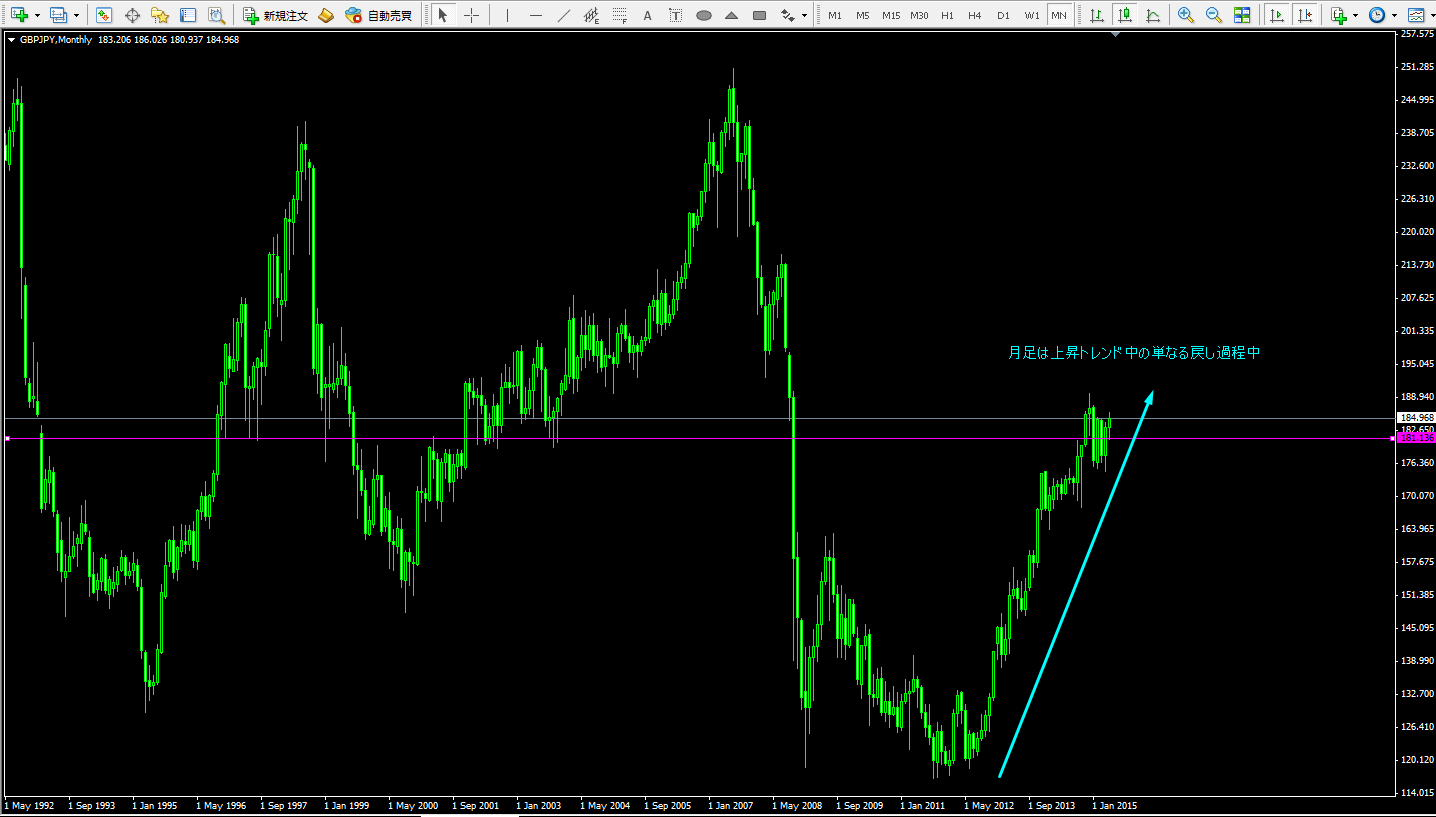Screen dimensions: 1436x817
Task: Expand the New Chart dropdown arrow
Action: (x=37, y=16)
